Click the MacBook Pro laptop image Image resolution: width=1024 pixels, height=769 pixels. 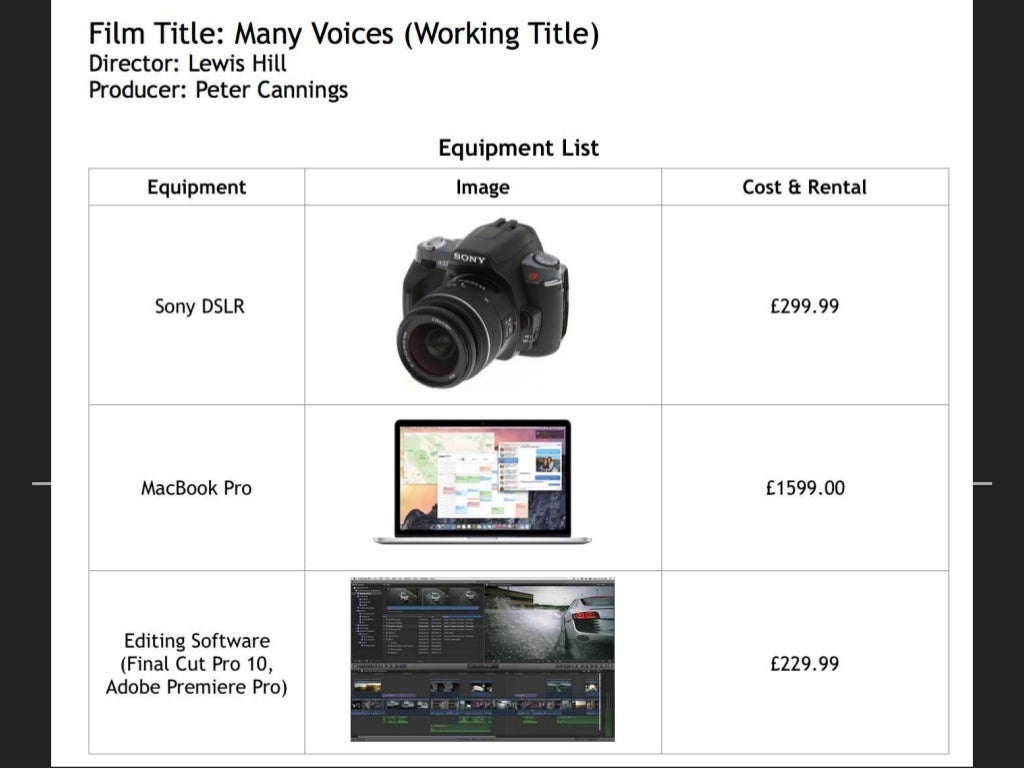click(x=483, y=482)
